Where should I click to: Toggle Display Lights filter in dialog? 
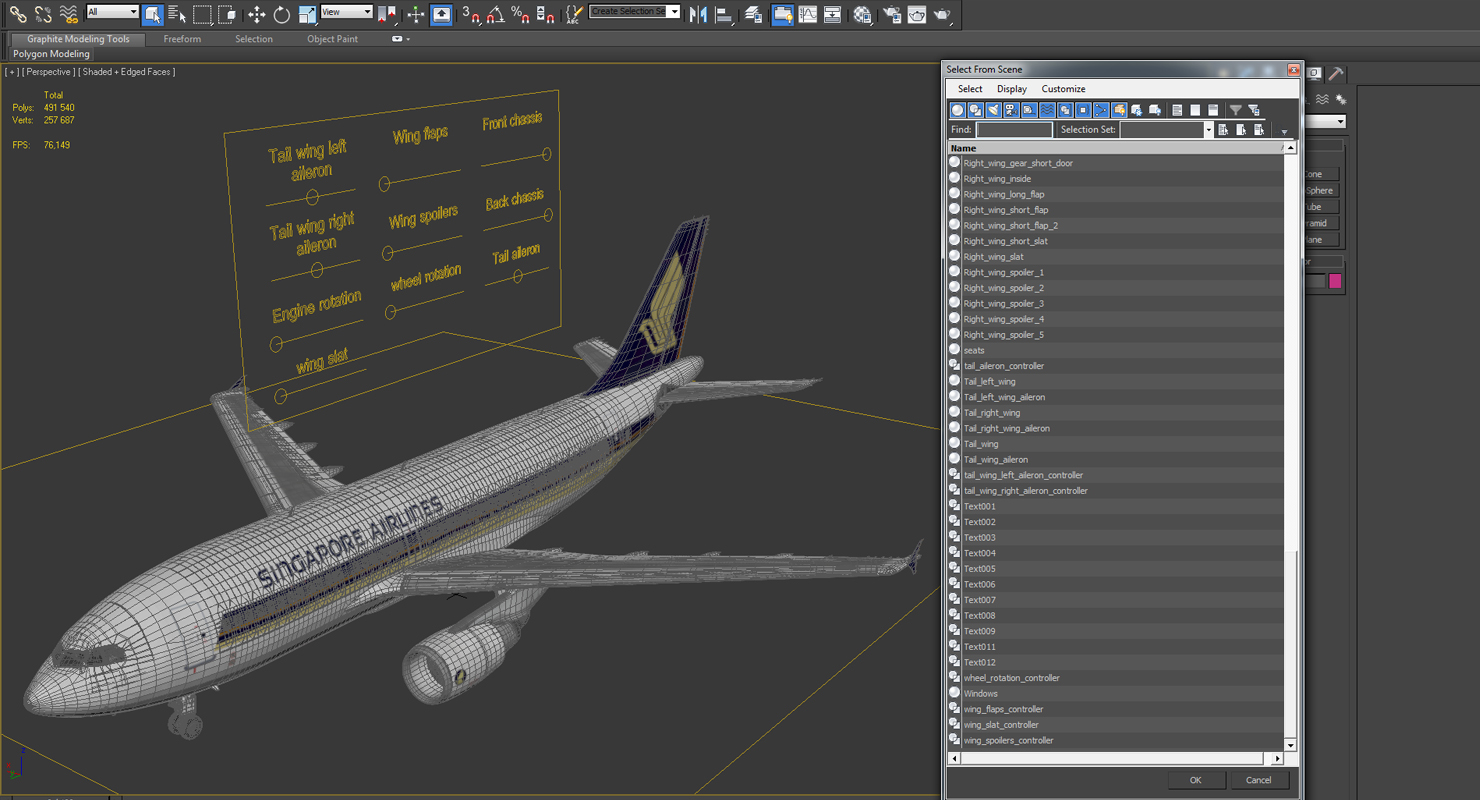(x=994, y=110)
